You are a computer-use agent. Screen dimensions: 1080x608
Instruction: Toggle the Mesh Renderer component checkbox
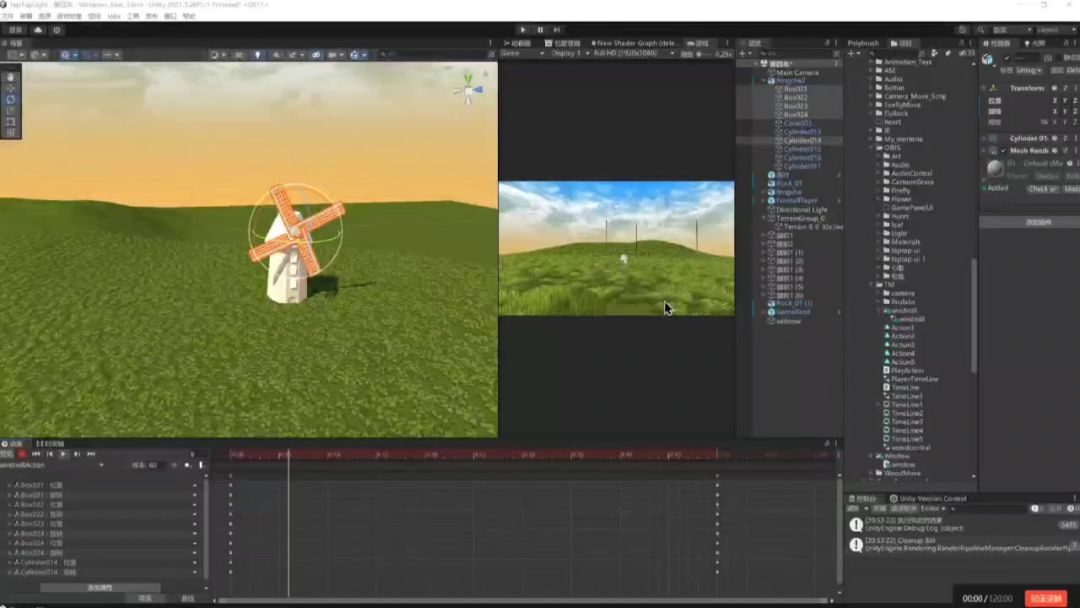1004,151
